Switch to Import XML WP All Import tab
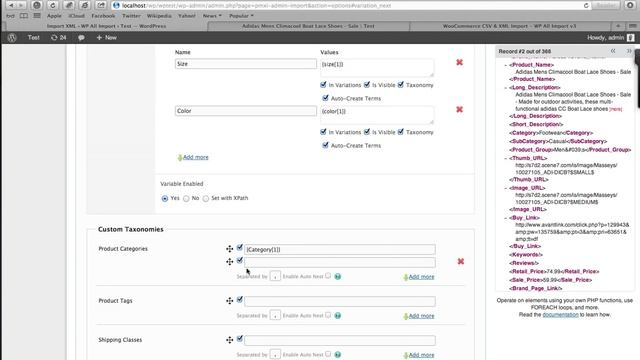 click(x=106, y=26)
